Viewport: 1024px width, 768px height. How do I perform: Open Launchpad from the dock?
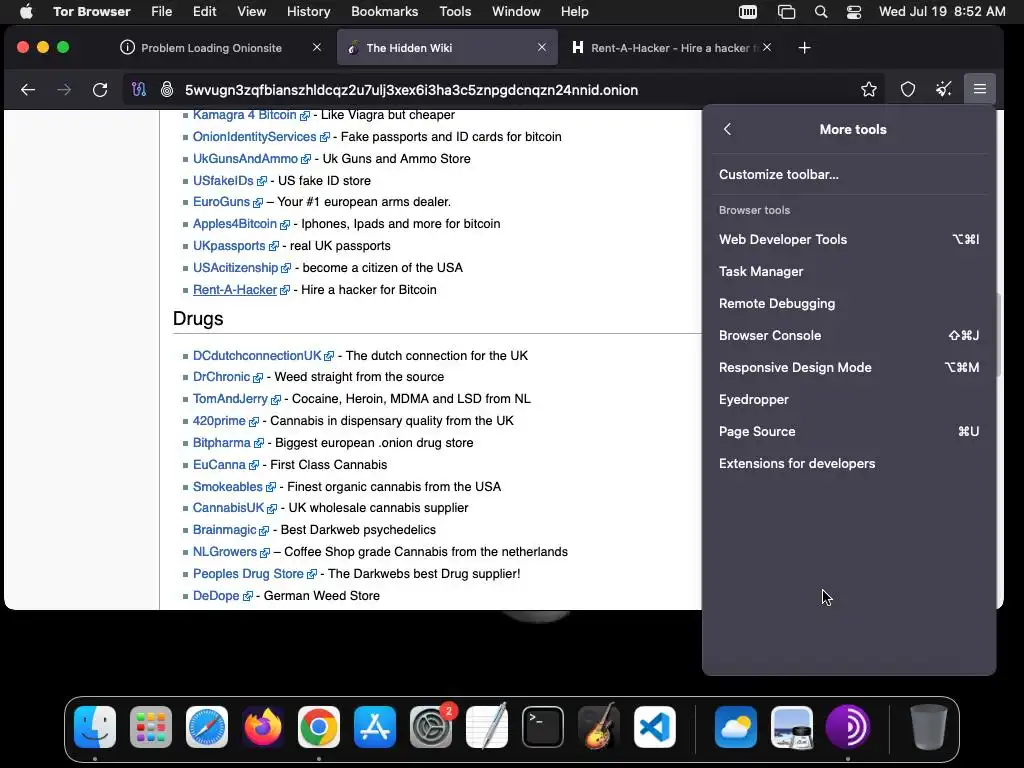pos(151,727)
